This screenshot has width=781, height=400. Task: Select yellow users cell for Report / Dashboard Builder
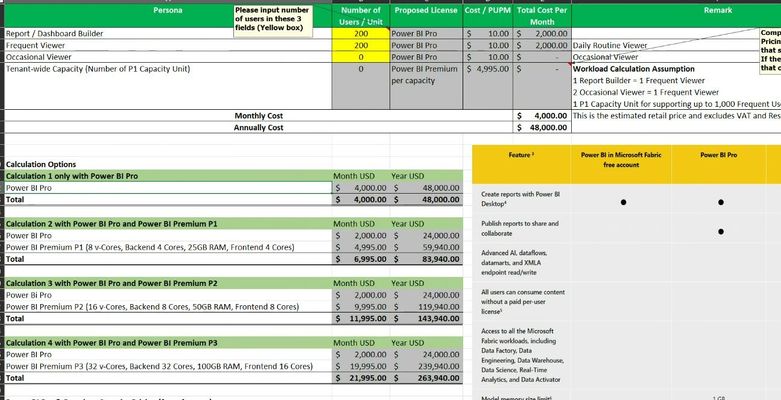[x=361, y=33]
